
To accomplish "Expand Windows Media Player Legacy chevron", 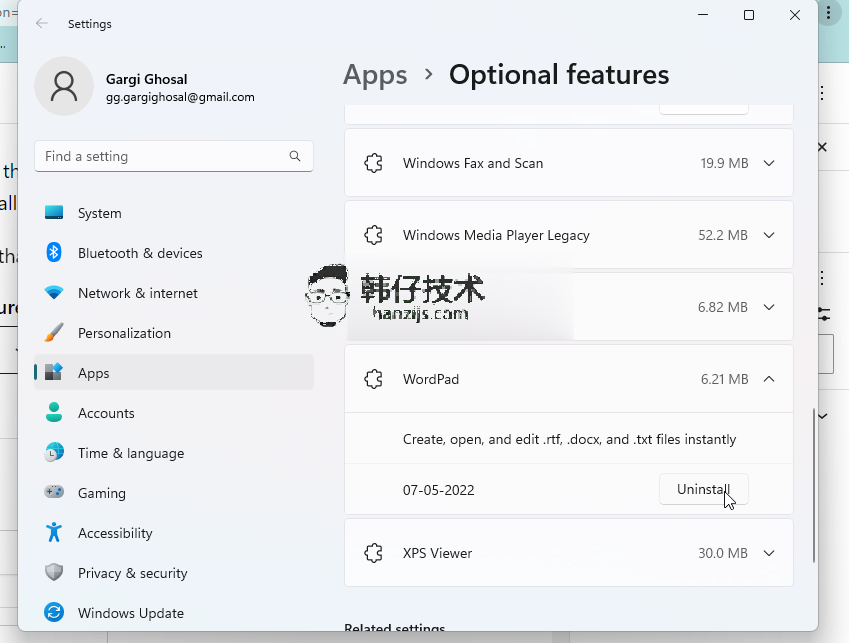I will 769,235.
